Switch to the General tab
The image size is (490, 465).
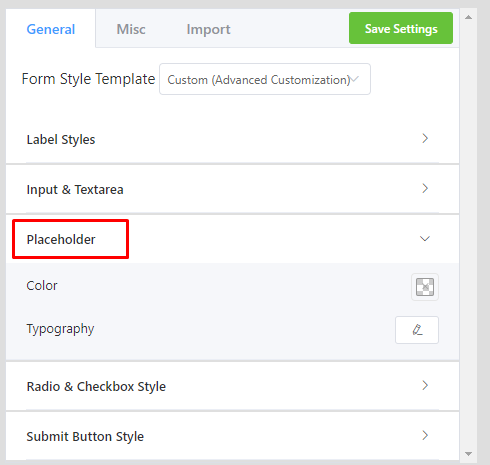[51, 29]
